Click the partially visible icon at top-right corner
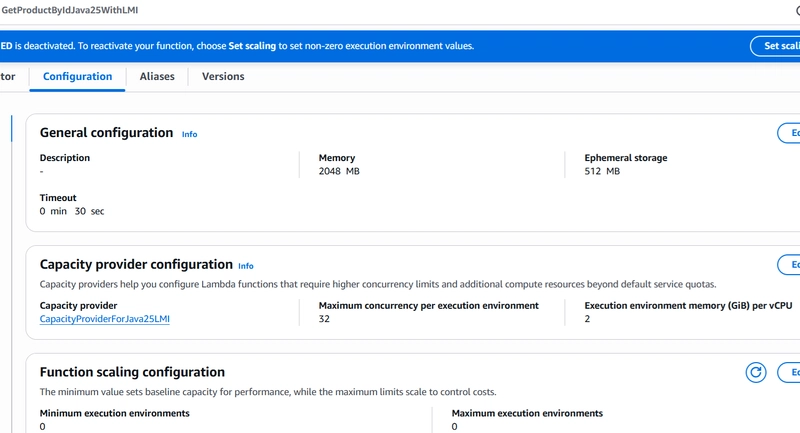Viewport: 800px width, 433px height. click(796, 9)
